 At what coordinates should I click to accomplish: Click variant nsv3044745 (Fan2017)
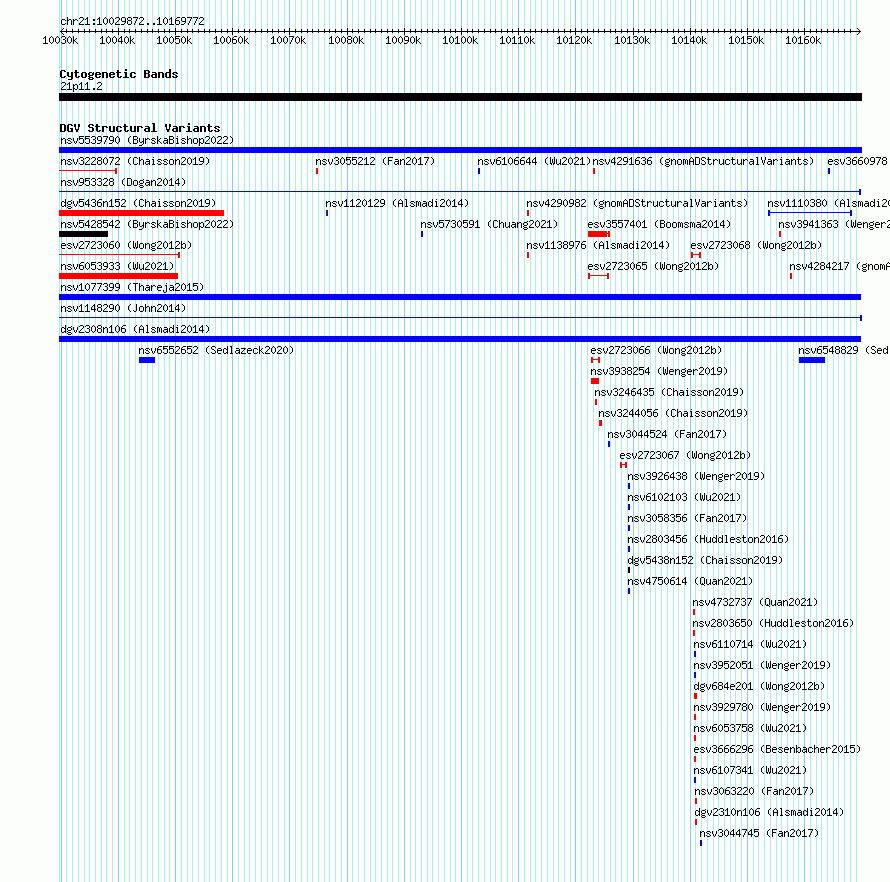759,833
